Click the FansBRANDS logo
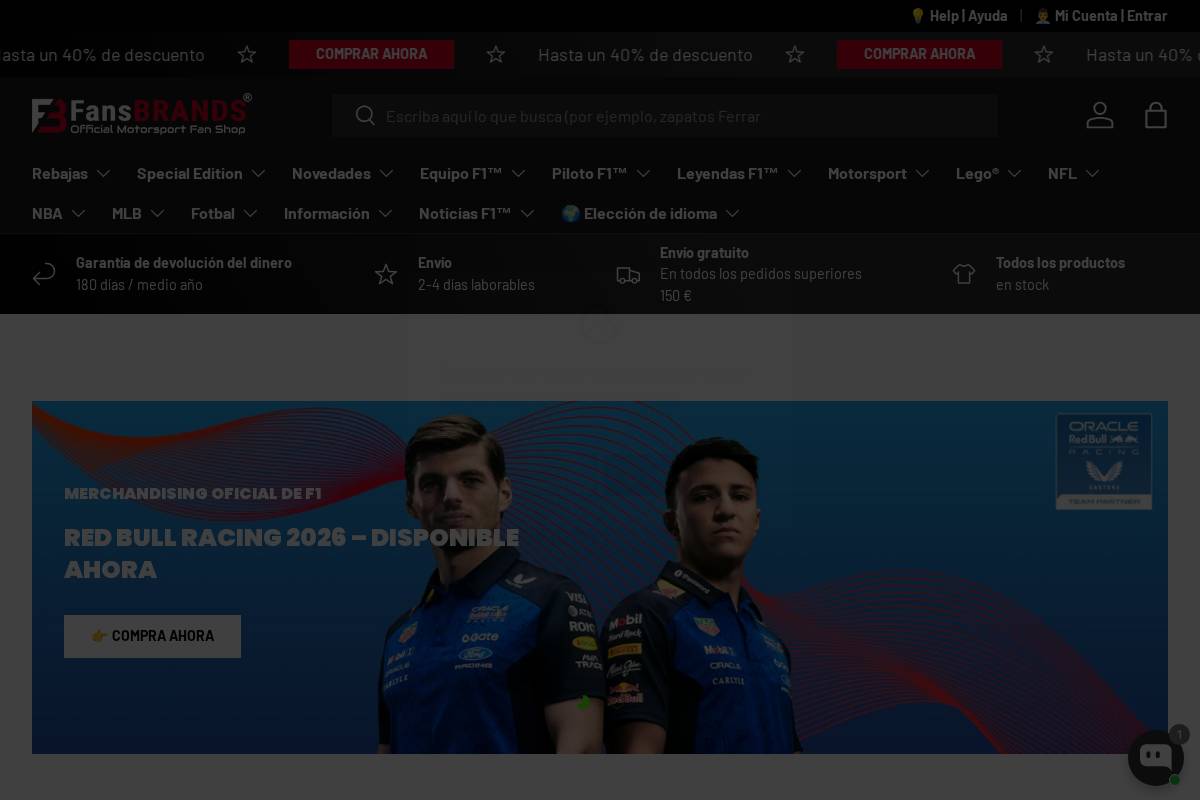The width and height of the screenshot is (1200, 800). point(142,115)
